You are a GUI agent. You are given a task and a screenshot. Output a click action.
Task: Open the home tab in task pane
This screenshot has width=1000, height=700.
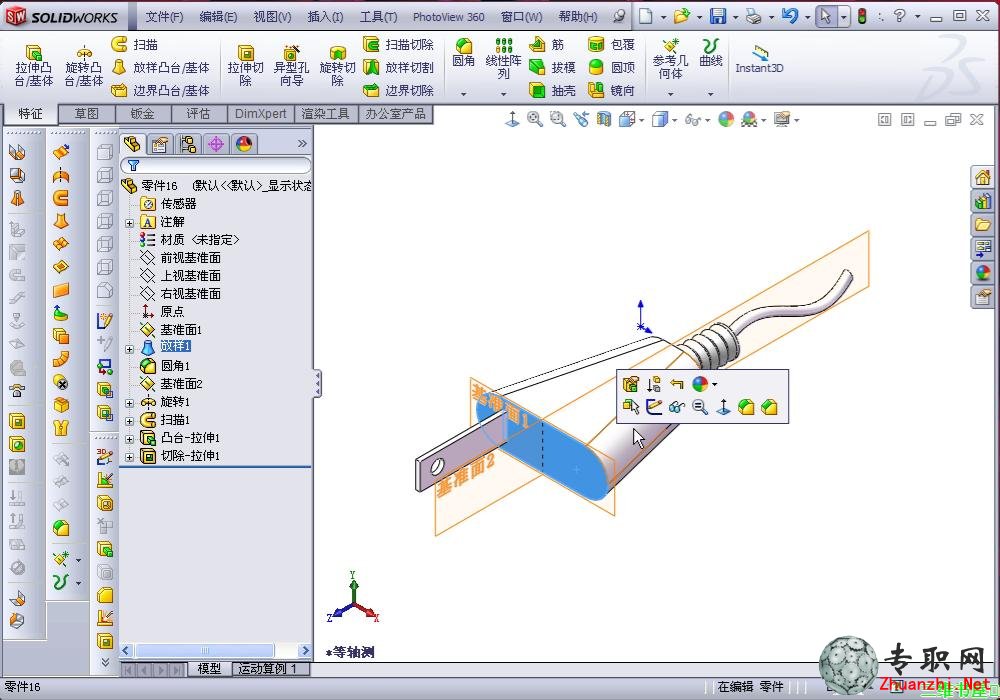pos(983,178)
